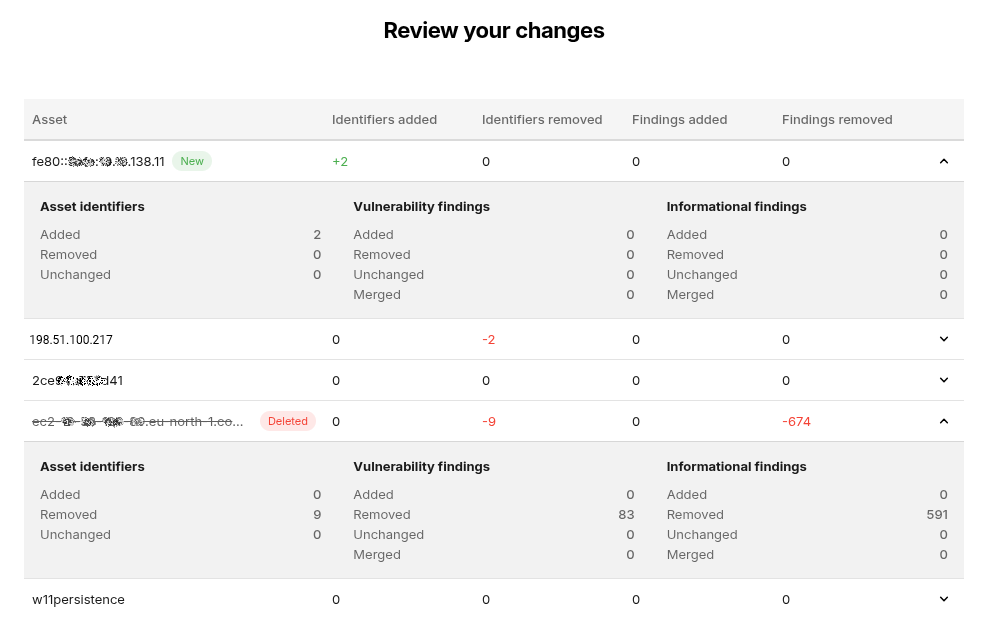The image size is (993, 625).
Task: Expand the 2ce…d41 asset row
Action: [943, 380]
